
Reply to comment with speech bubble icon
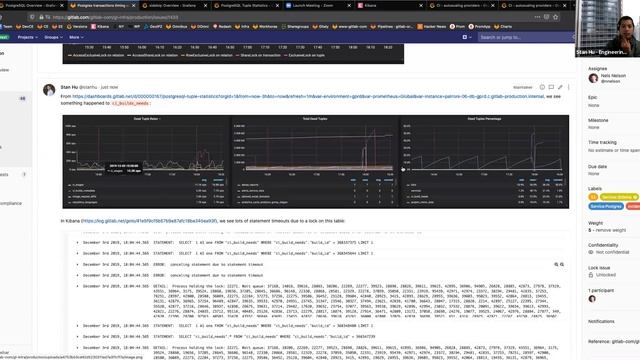coord(551,87)
